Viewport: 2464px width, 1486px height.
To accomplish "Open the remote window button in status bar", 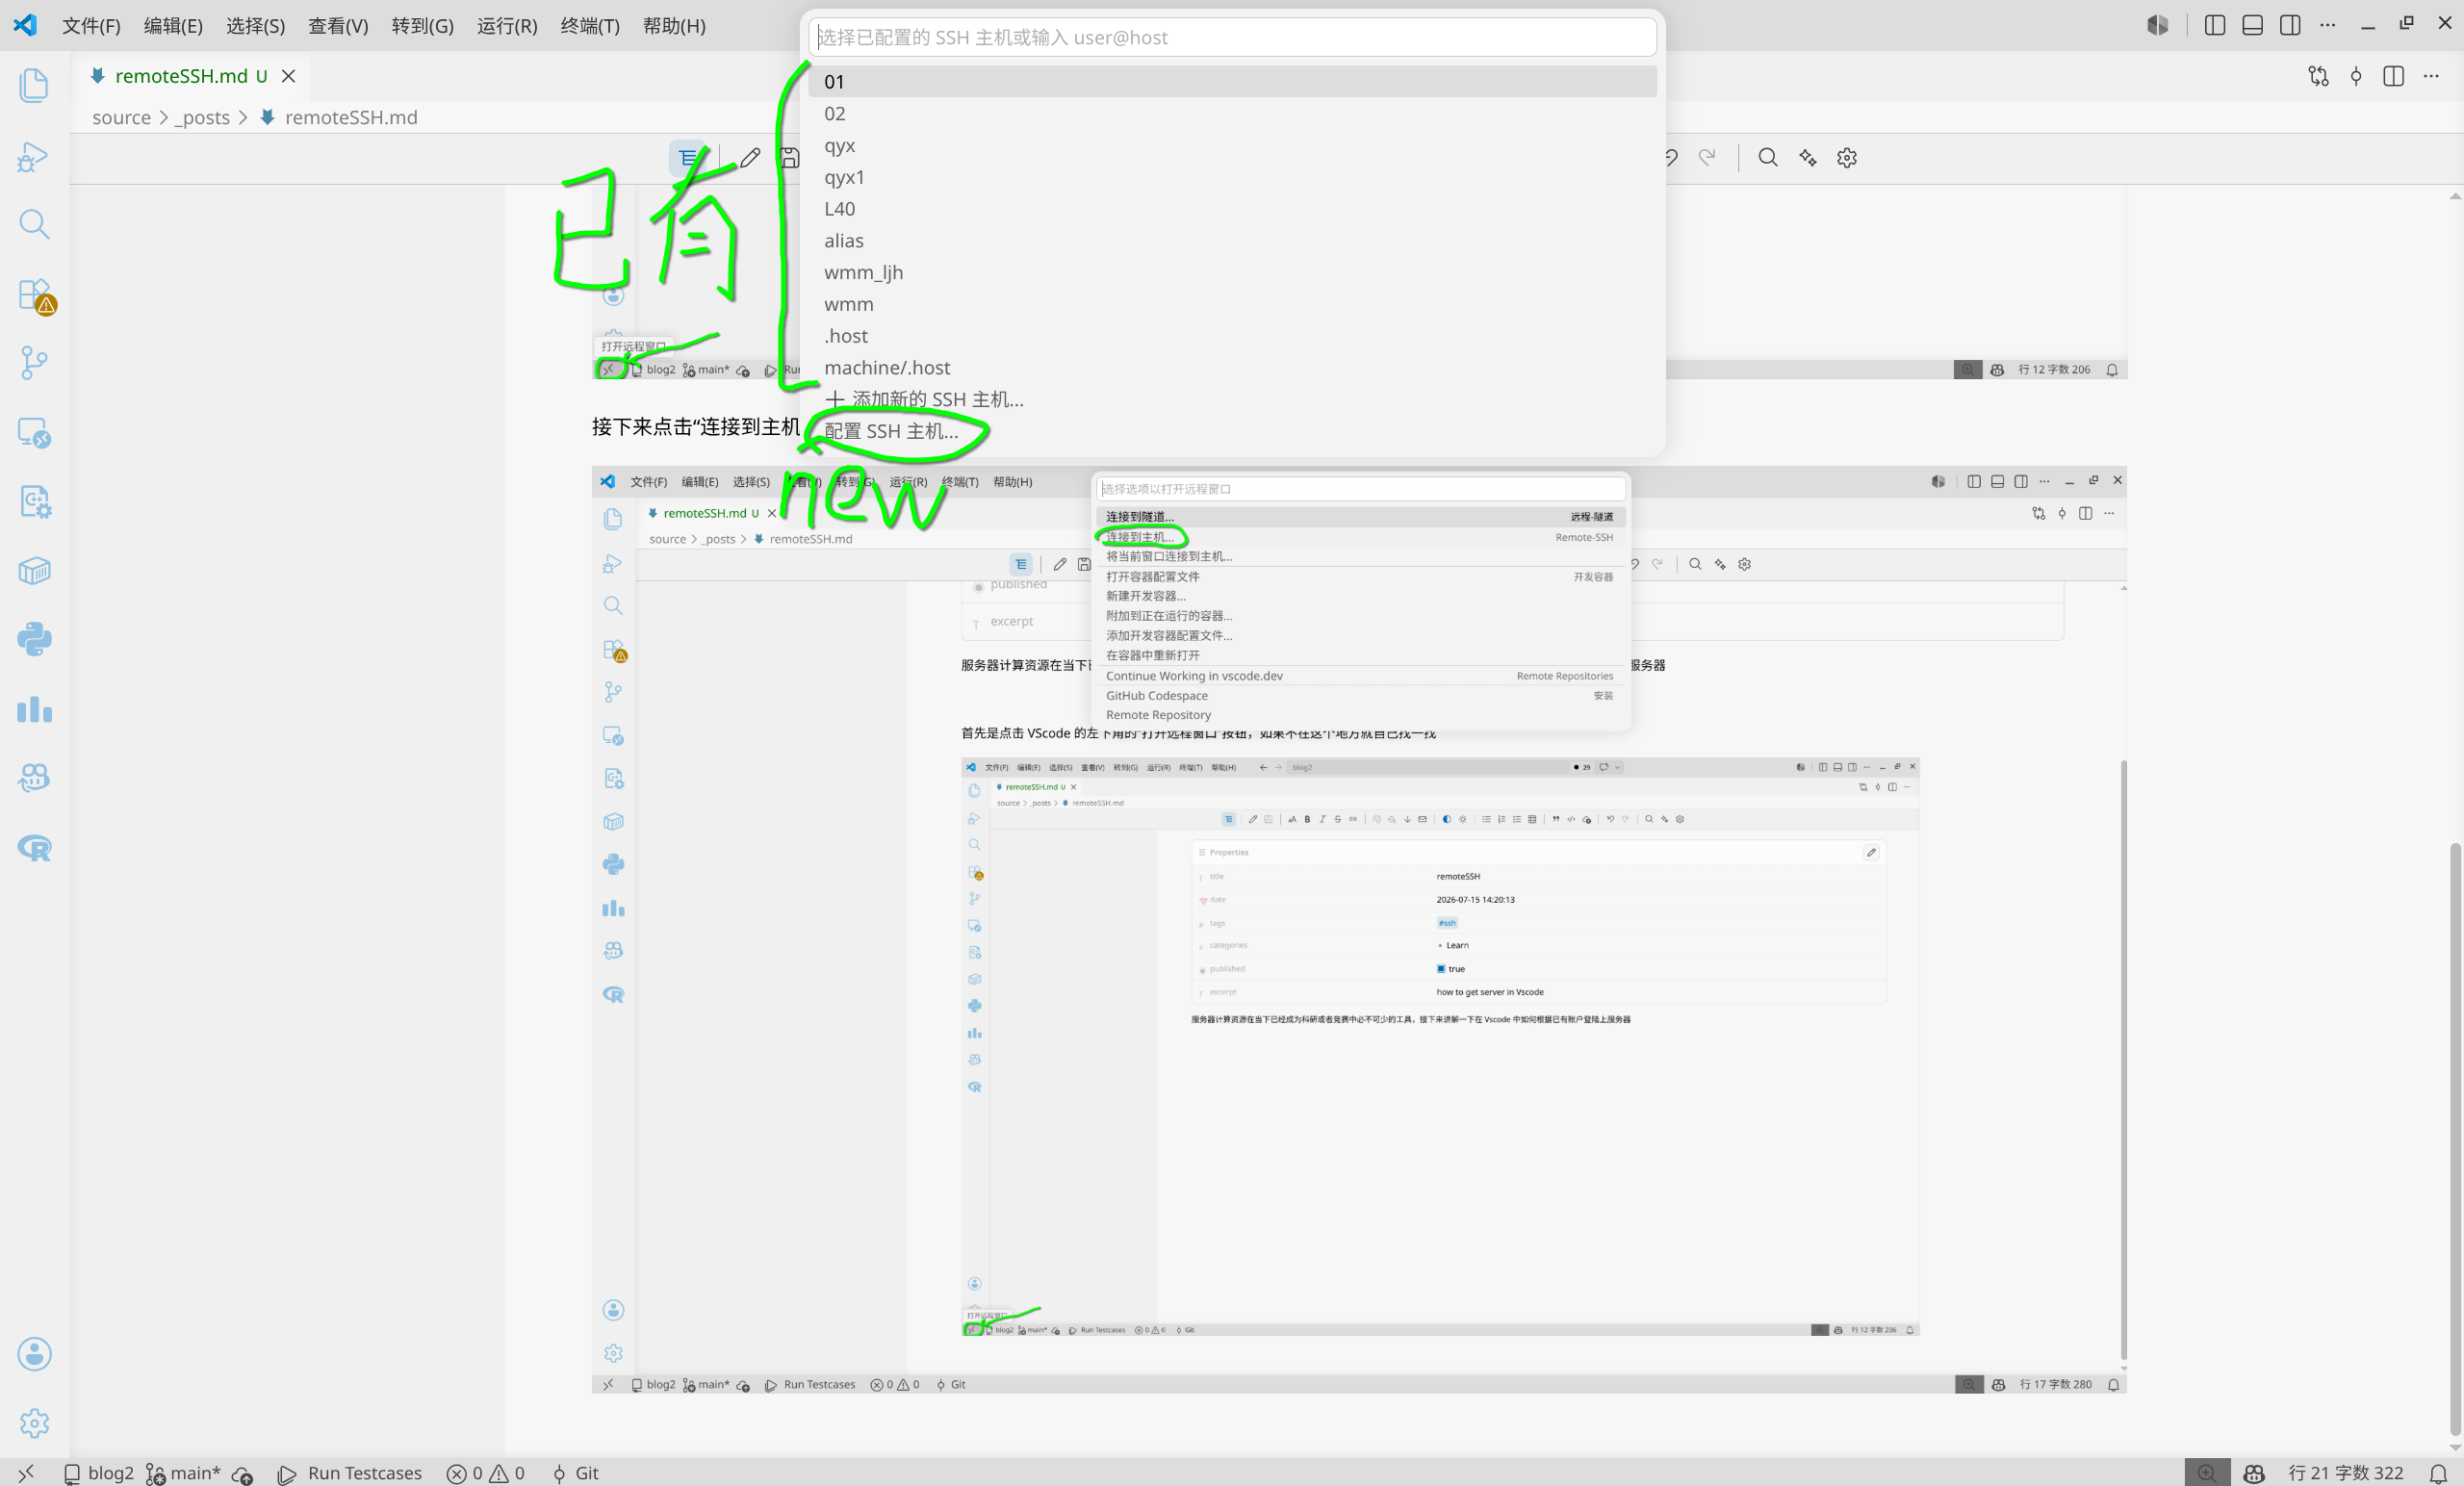I will point(26,1472).
